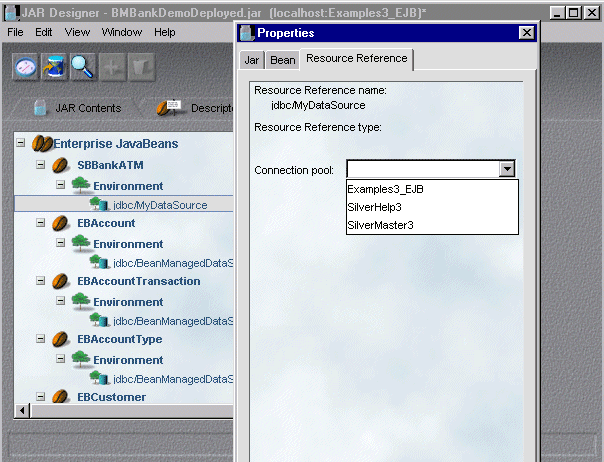The image size is (604, 462).
Task: Minimize the JAR Designer window
Action: 557,13
